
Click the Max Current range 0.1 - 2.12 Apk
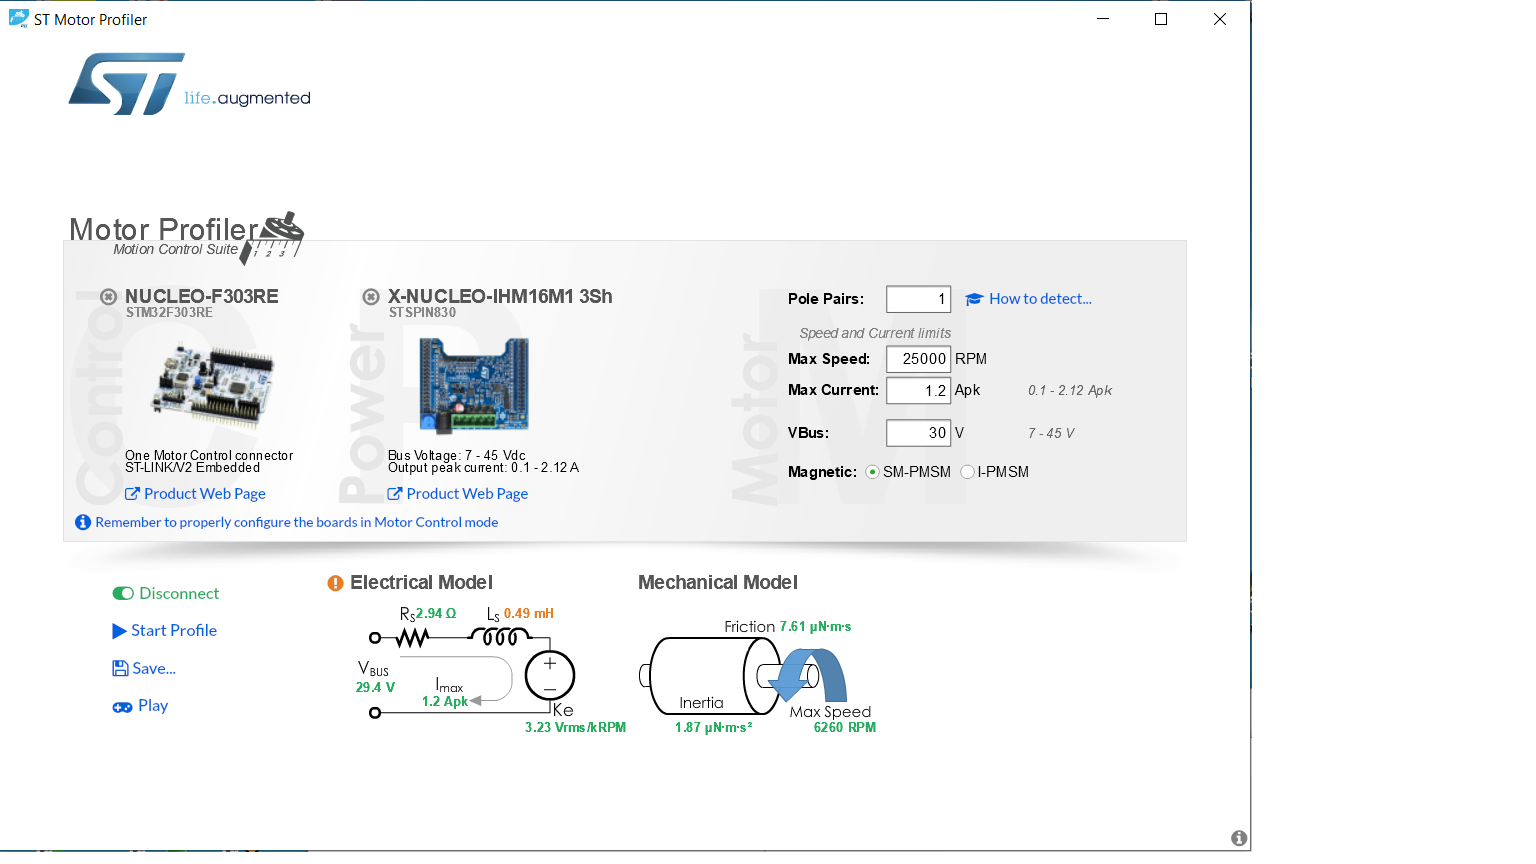pos(1070,390)
